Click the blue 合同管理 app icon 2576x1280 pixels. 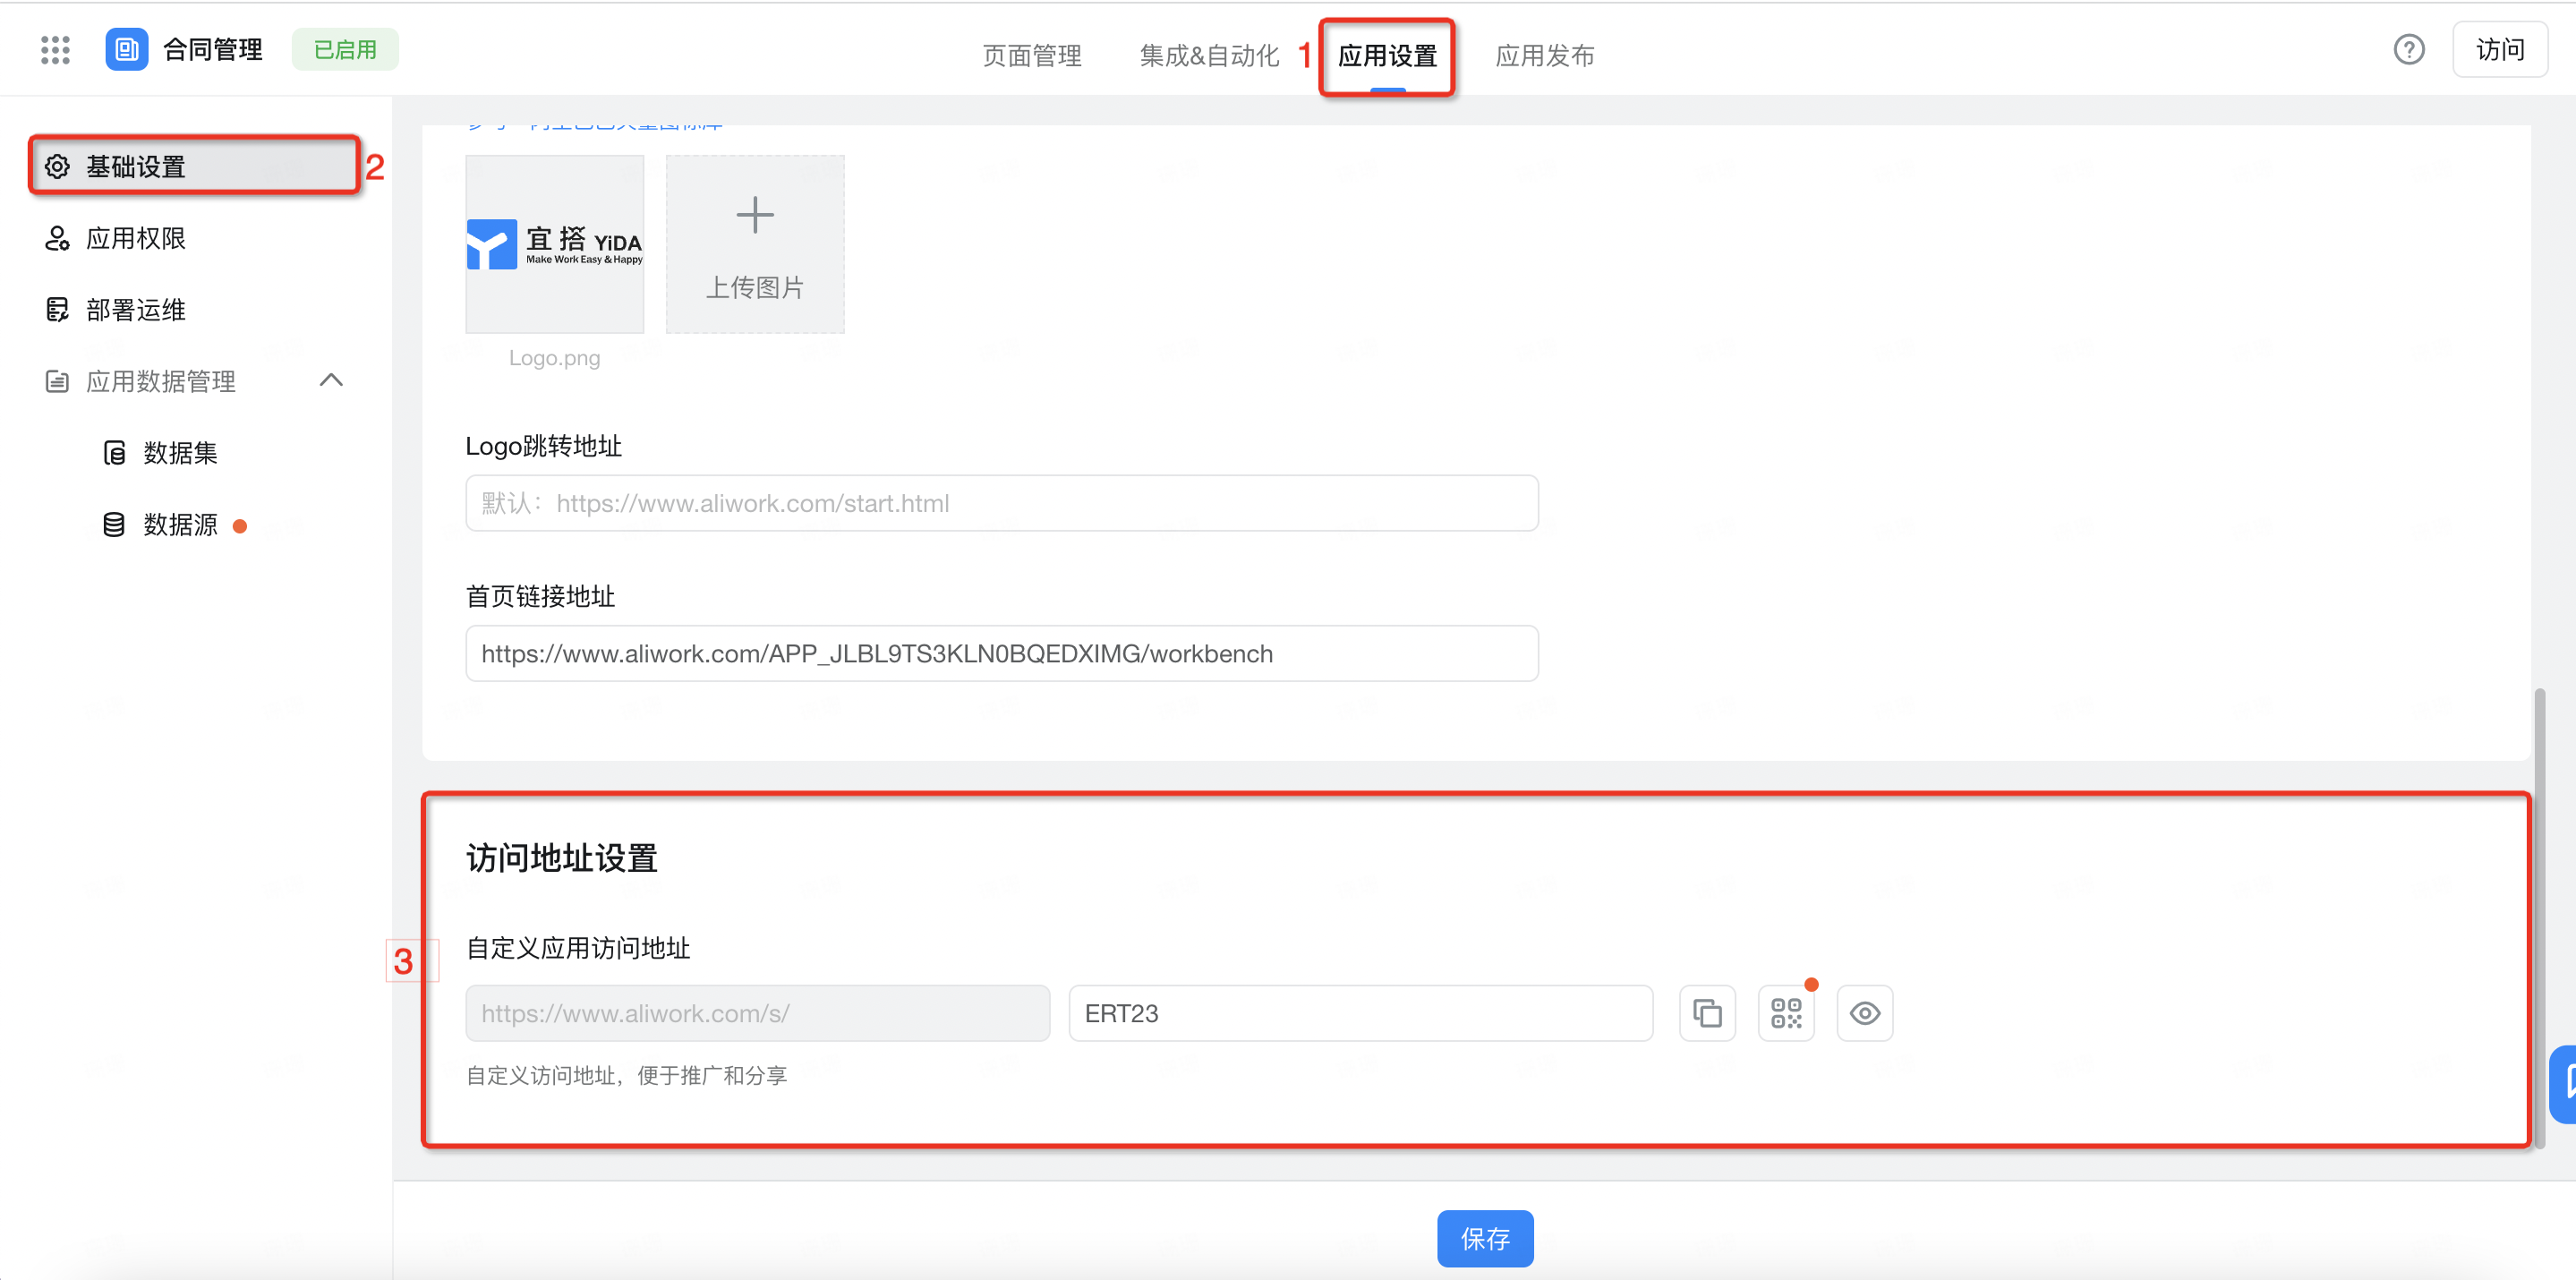pyautogui.click(x=127, y=50)
